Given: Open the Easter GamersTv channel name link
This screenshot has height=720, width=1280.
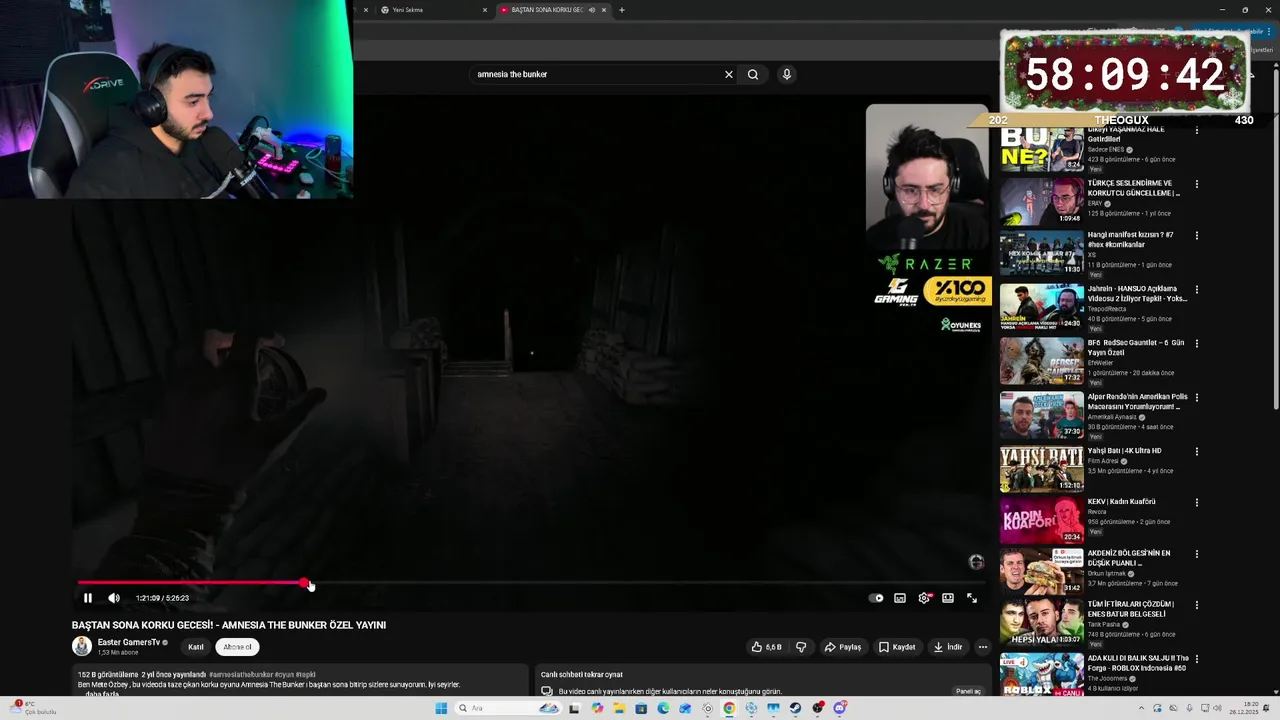Looking at the screenshot, I should click(x=129, y=642).
